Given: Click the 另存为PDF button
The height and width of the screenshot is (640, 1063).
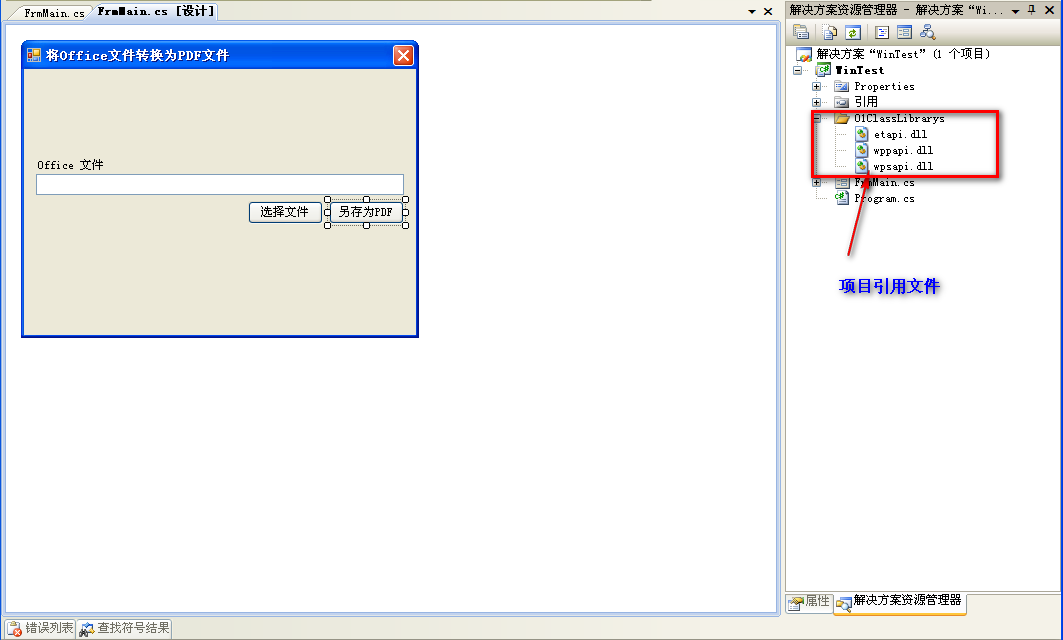Looking at the screenshot, I should [x=366, y=212].
